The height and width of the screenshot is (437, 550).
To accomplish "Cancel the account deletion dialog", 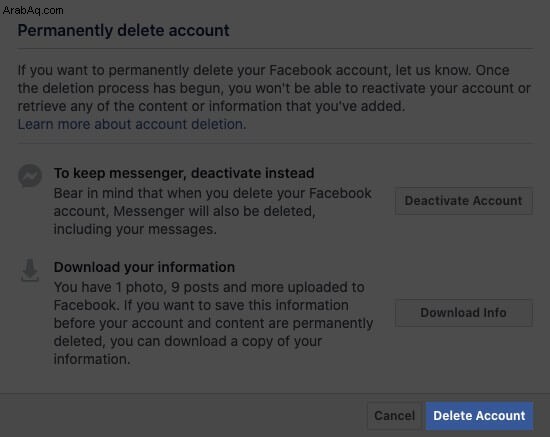I will coord(394,416).
